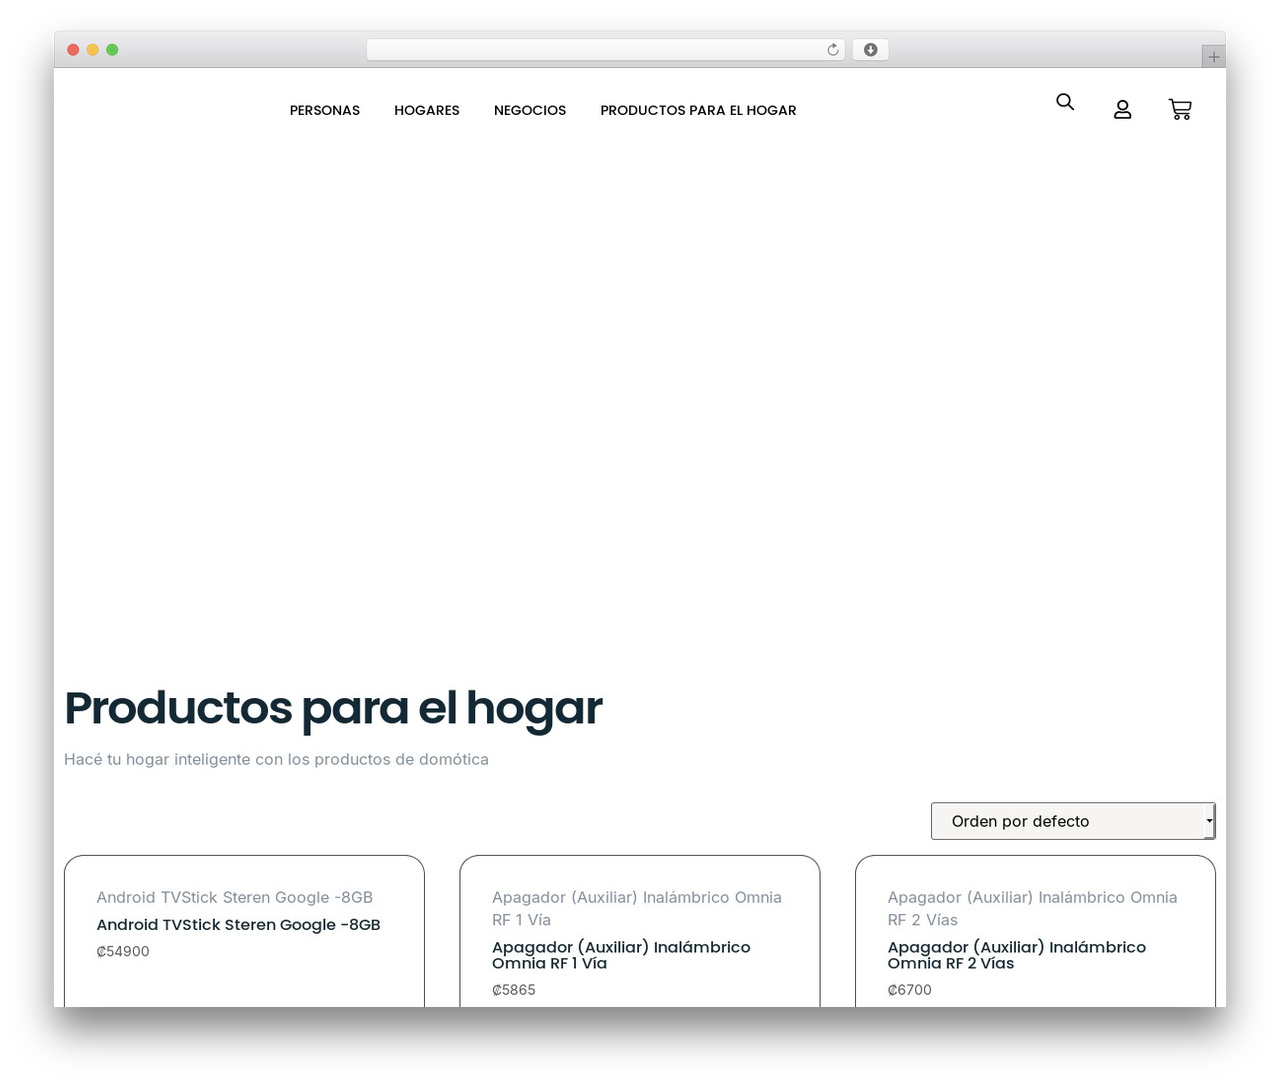This screenshot has height=1084, width=1280.
Task: Click the ₡6700 price text
Action: point(910,990)
